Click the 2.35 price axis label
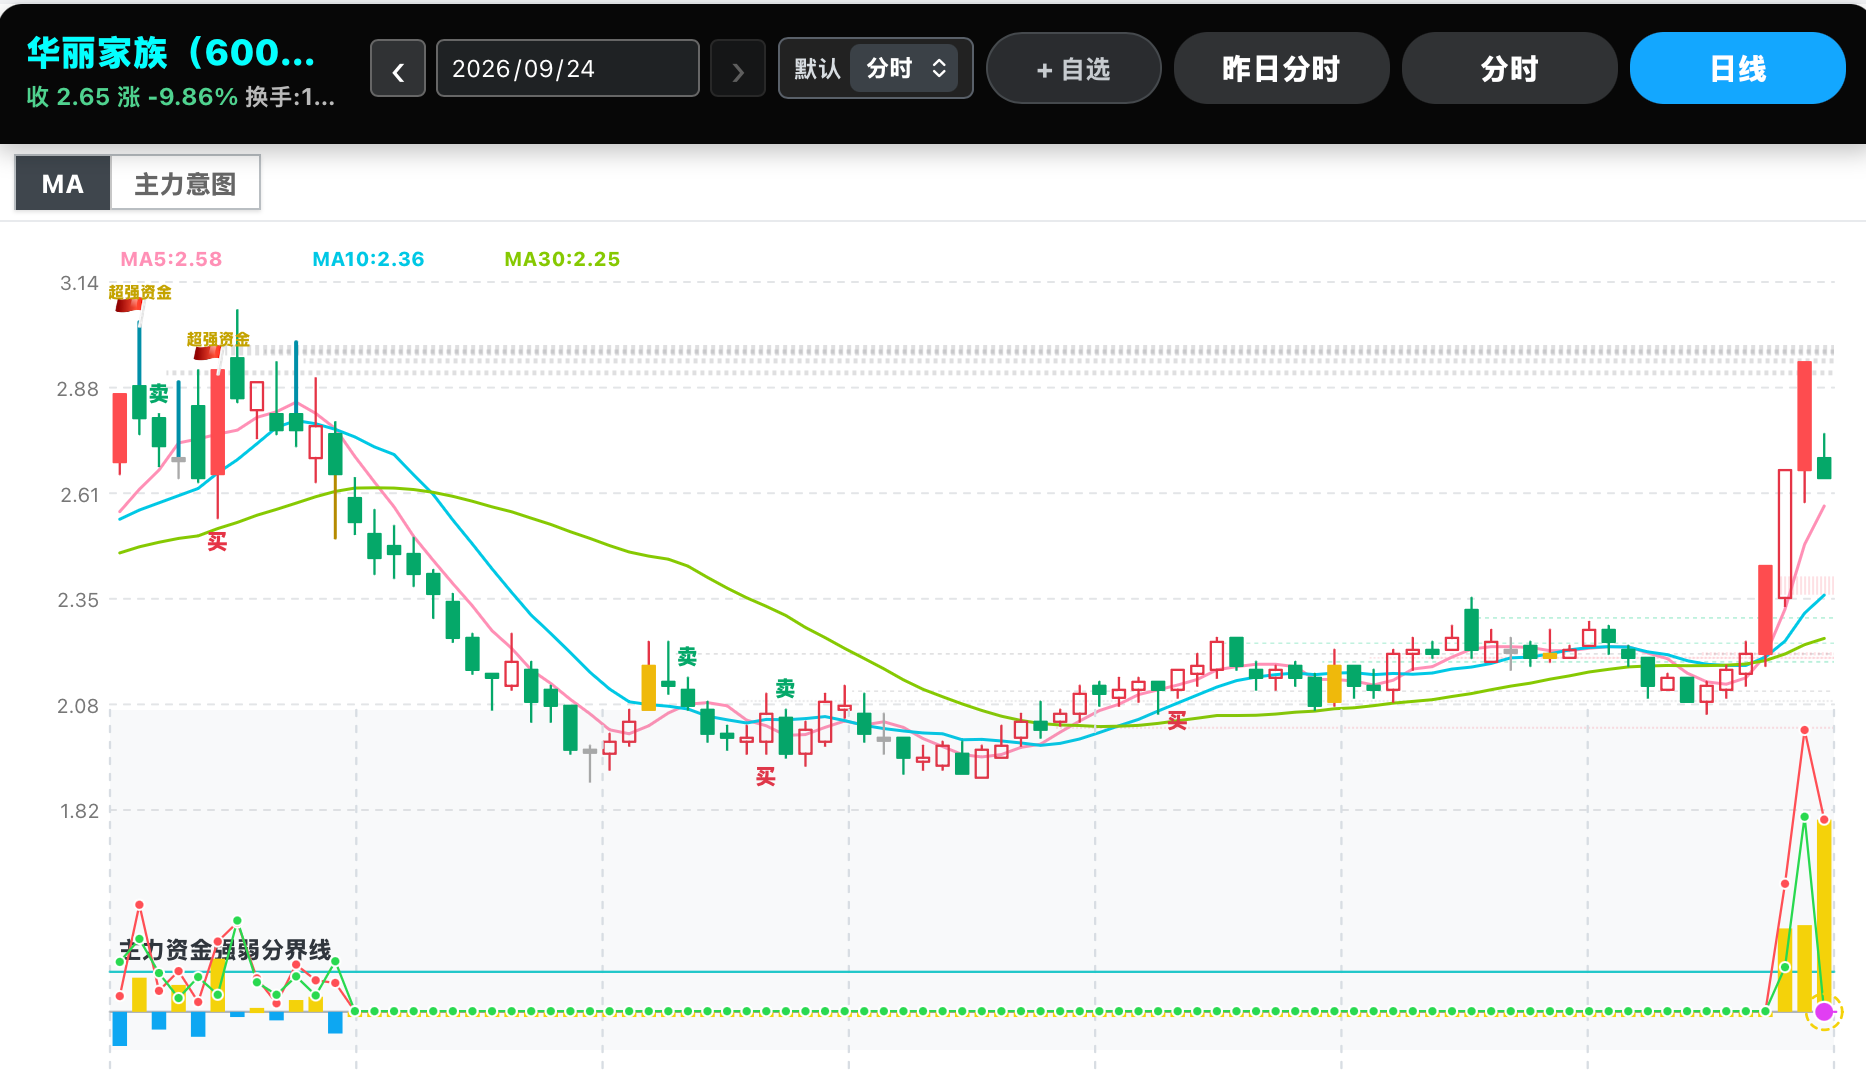Image resolution: width=1866 pixels, height=1074 pixels. 78,600
